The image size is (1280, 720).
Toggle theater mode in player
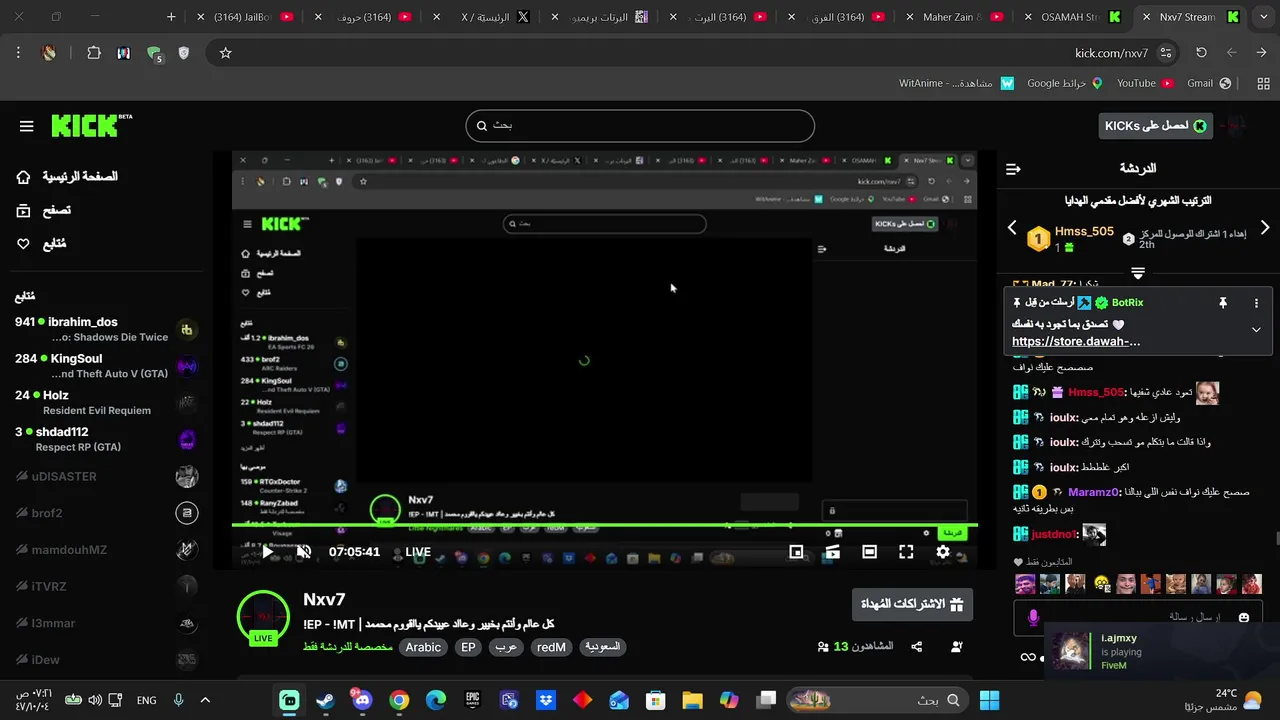tap(870, 552)
